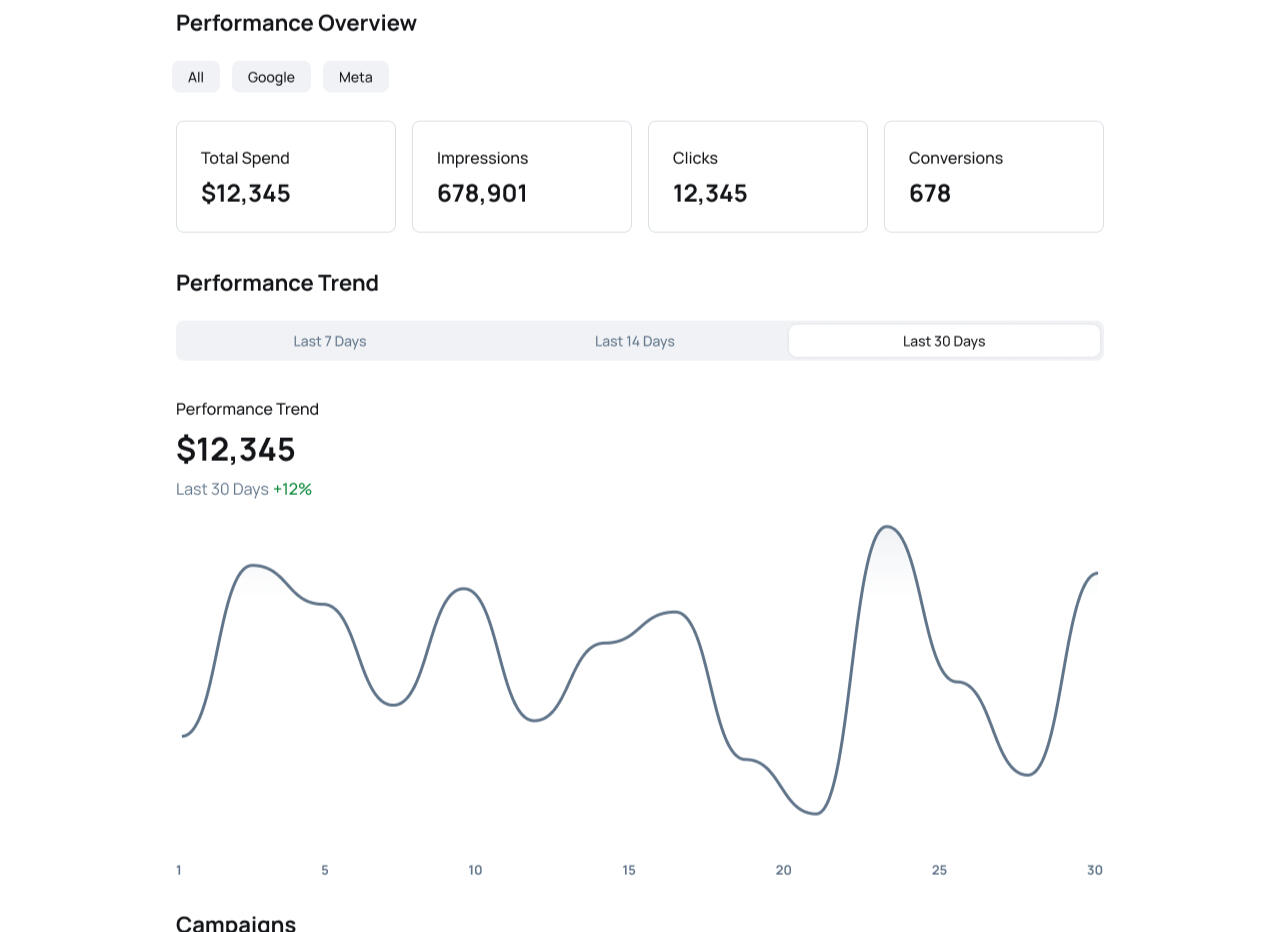1280x932 pixels.
Task: Click day 30 axis label
Action: 1094,870
